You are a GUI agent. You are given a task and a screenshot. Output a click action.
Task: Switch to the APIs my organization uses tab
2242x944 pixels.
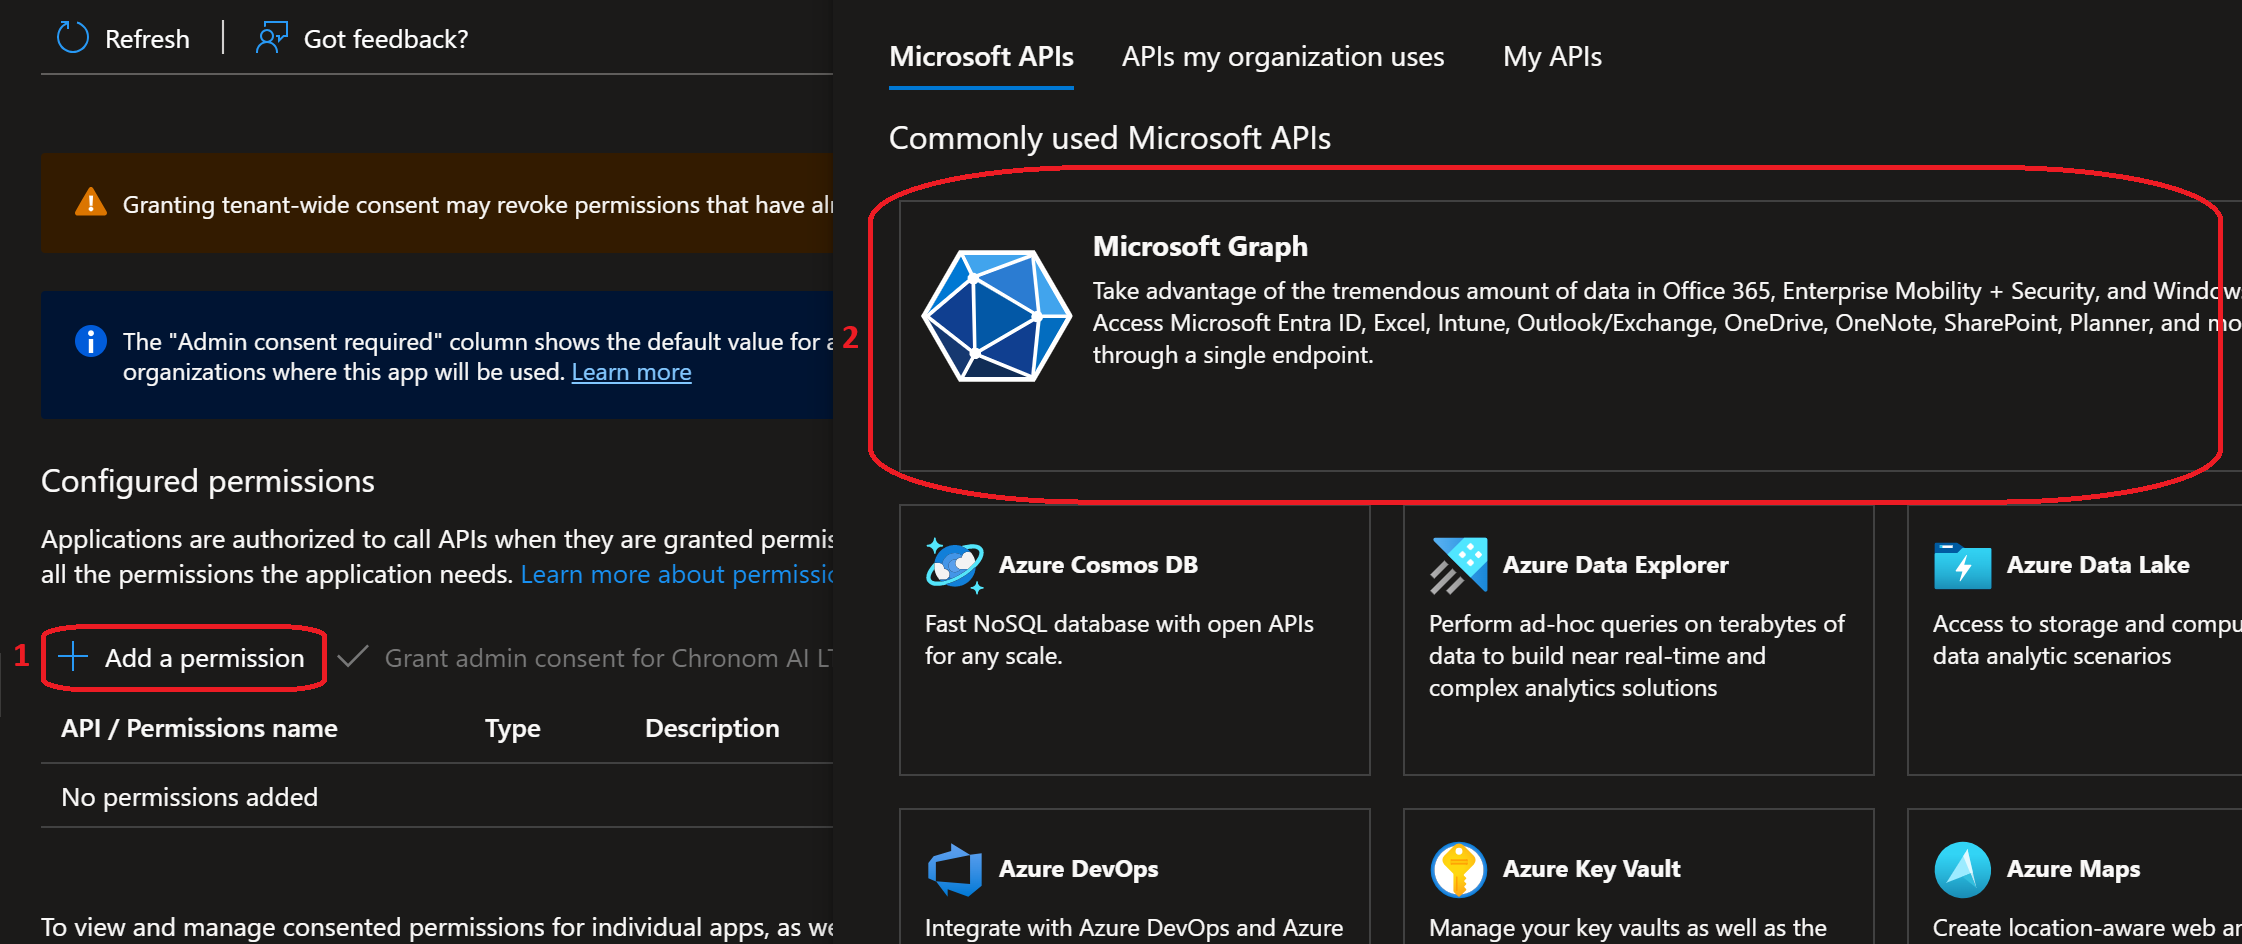point(1283,57)
